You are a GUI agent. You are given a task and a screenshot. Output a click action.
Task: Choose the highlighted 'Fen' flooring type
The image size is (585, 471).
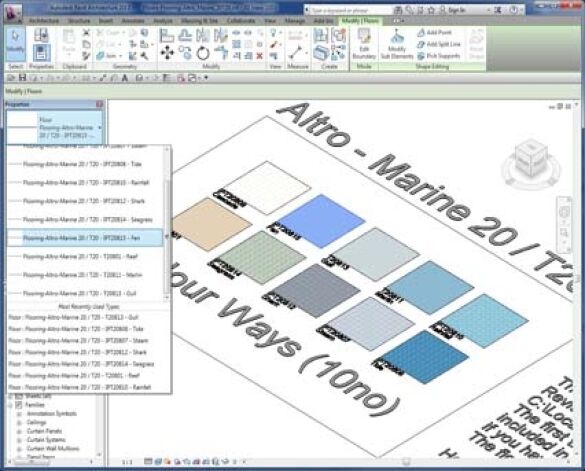coord(85,238)
